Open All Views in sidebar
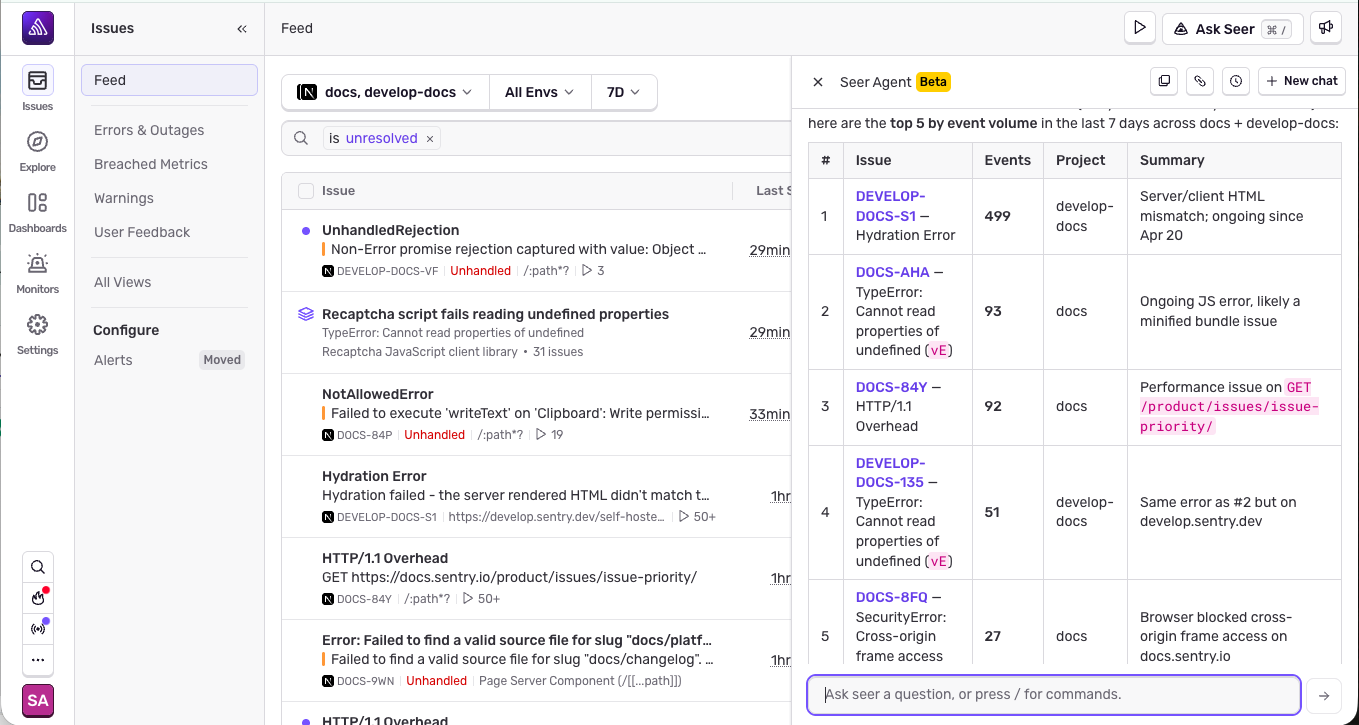This screenshot has width=1359, height=725. click(x=123, y=282)
